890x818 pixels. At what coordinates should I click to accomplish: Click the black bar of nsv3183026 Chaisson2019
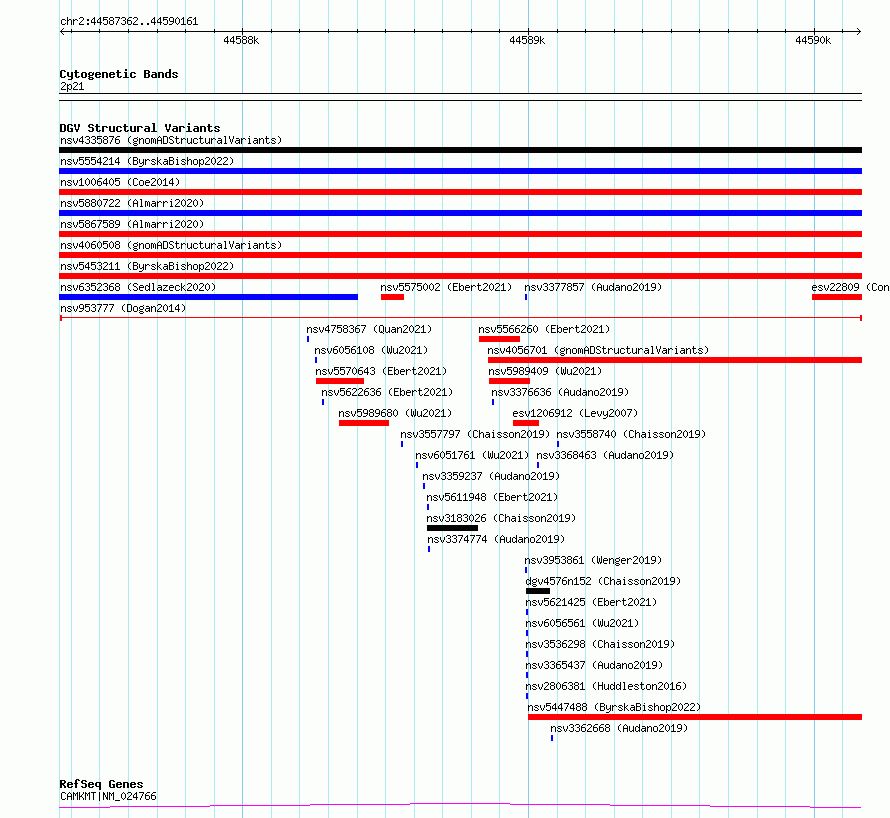tap(452, 528)
